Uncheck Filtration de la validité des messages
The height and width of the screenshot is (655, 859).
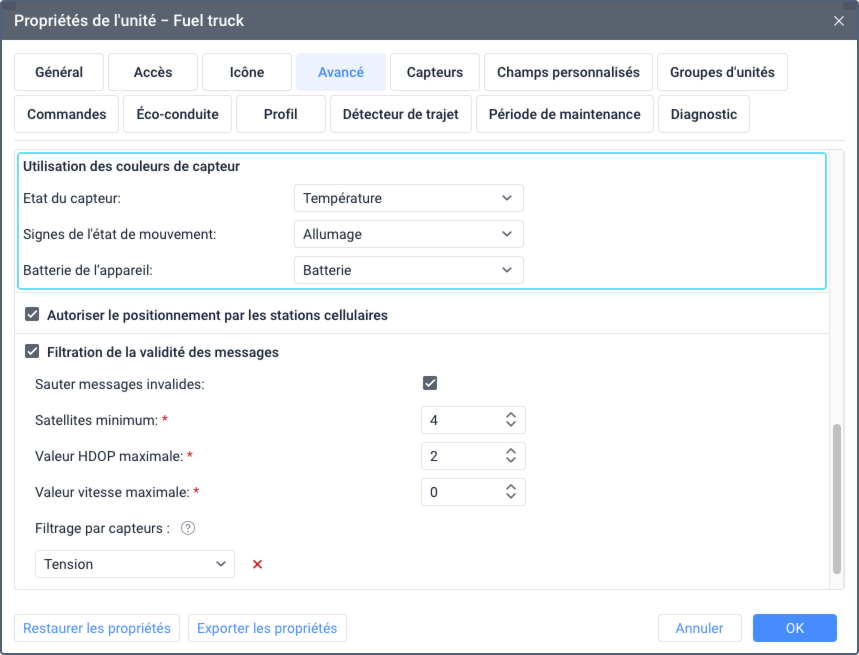32,352
